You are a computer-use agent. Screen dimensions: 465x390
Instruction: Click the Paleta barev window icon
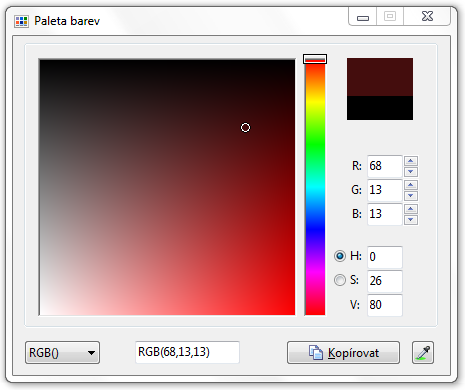point(21,21)
